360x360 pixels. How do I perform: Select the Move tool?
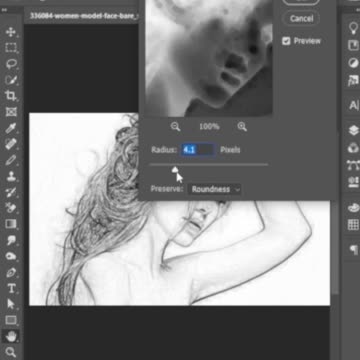tap(11, 32)
